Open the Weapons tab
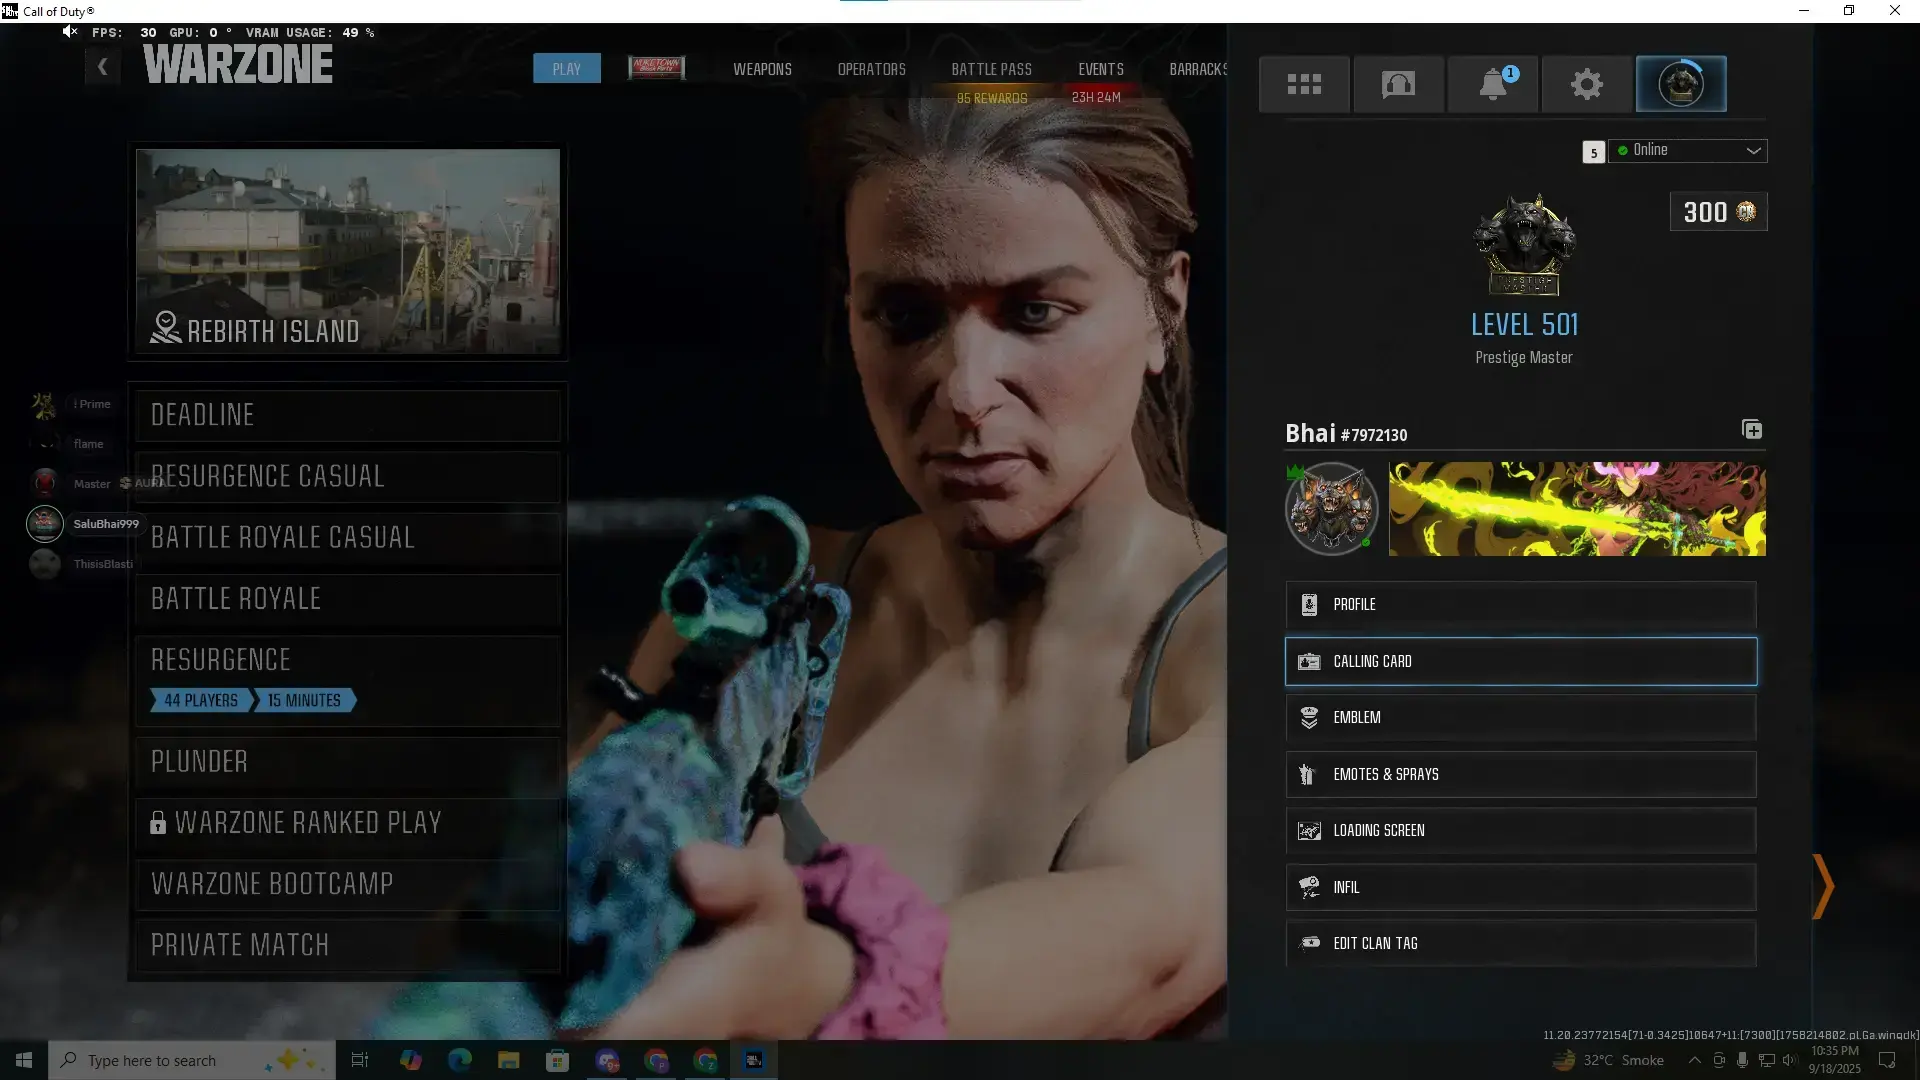Screen dimensions: 1920x1080 click(762, 69)
